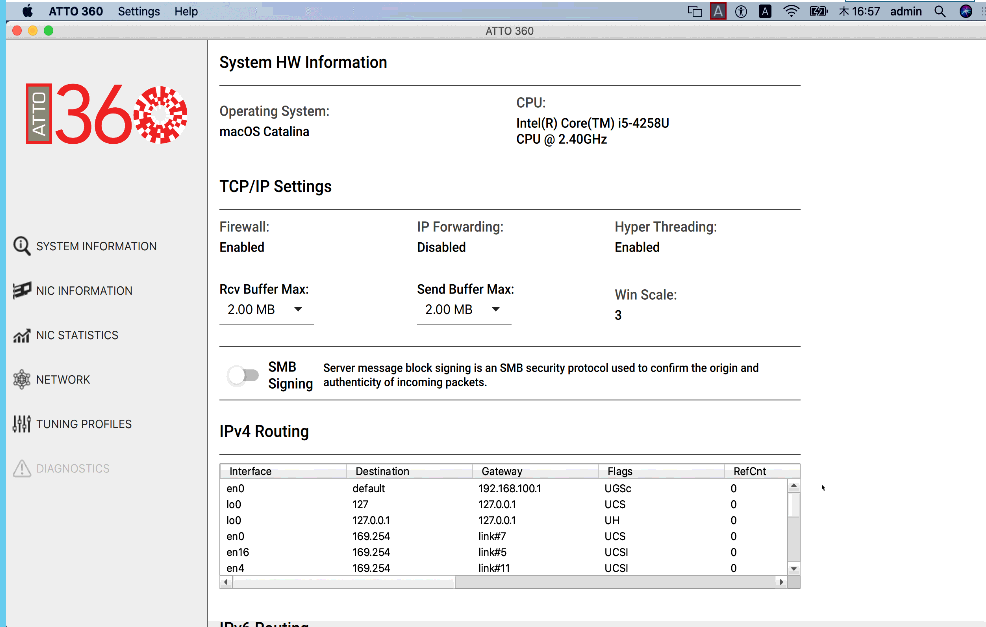
Task: Select the DIAGNOSTICS sidebar item
Action: [x=72, y=469]
